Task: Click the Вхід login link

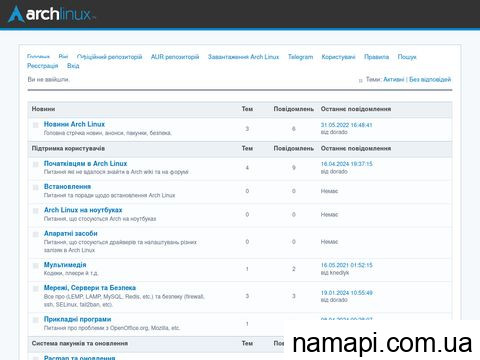Action: pyautogui.click(x=73, y=66)
